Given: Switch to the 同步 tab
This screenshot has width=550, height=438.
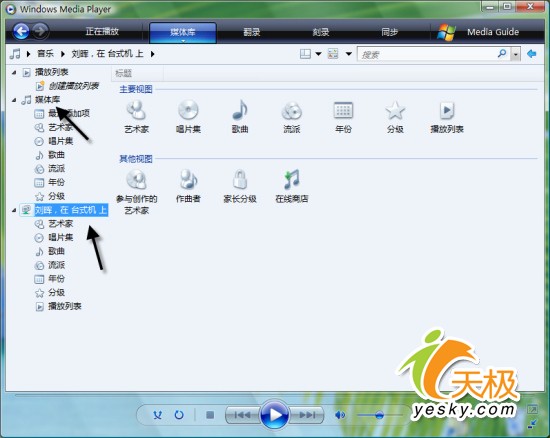Looking at the screenshot, I should tap(389, 32).
